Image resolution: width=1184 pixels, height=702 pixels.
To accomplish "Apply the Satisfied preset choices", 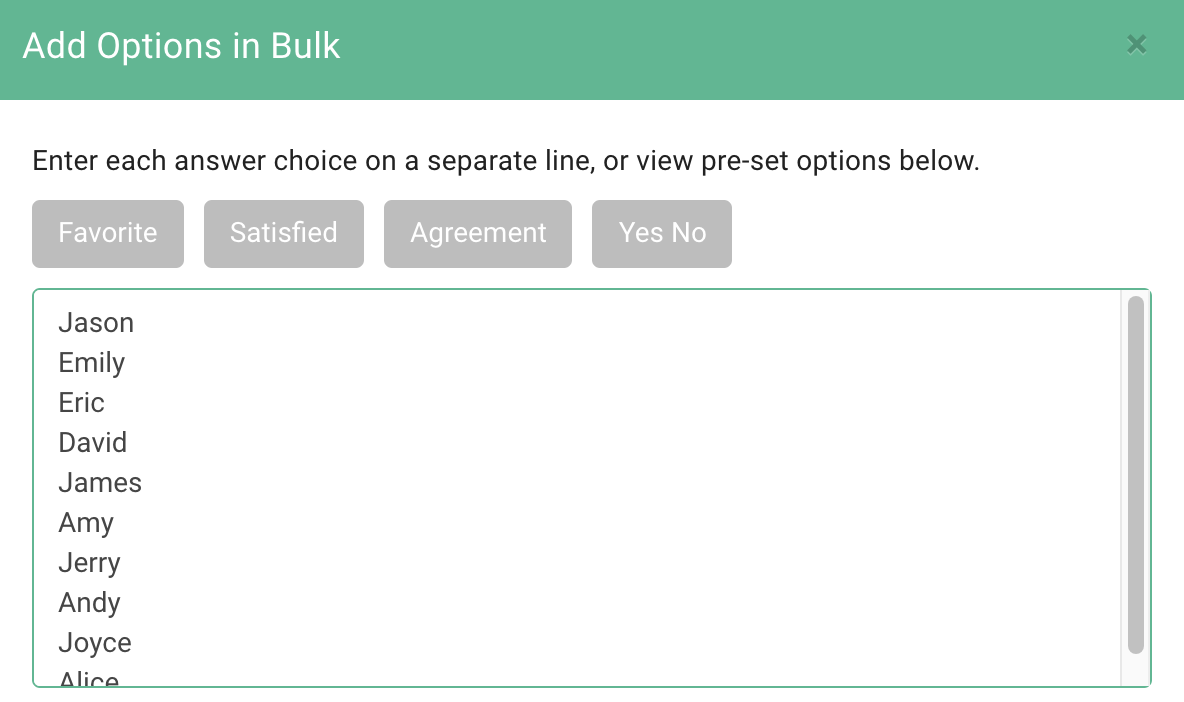I will (283, 233).
